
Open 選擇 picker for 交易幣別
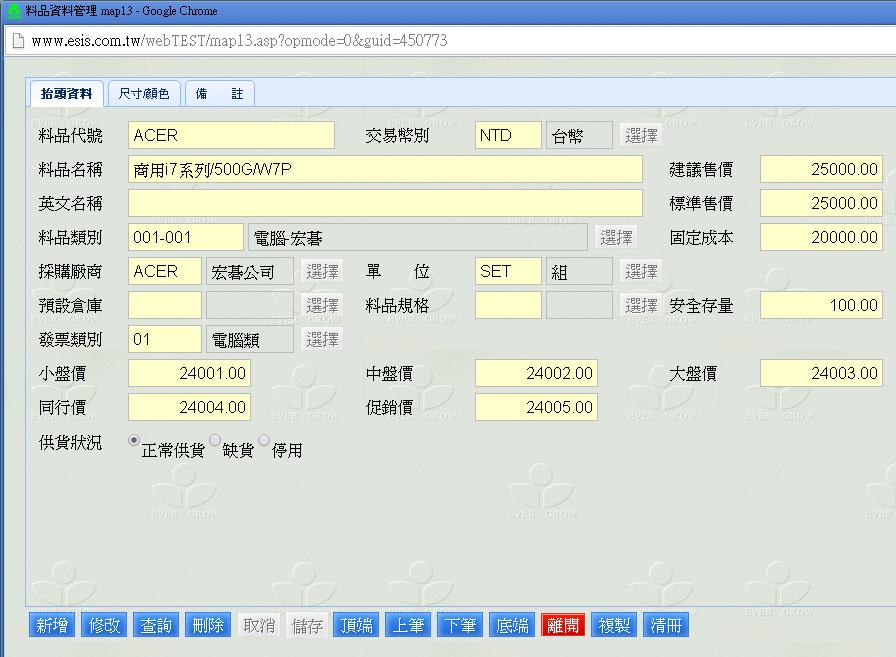coord(641,136)
